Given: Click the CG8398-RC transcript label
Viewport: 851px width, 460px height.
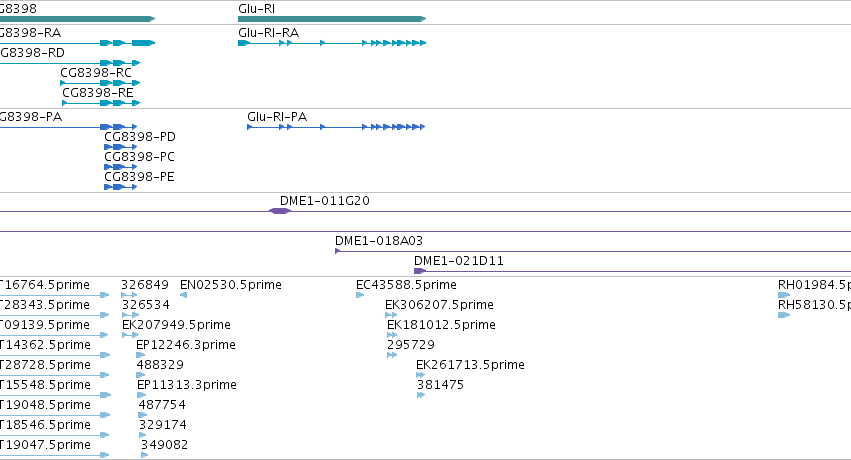Looking at the screenshot, I should [x=96, y=73].
